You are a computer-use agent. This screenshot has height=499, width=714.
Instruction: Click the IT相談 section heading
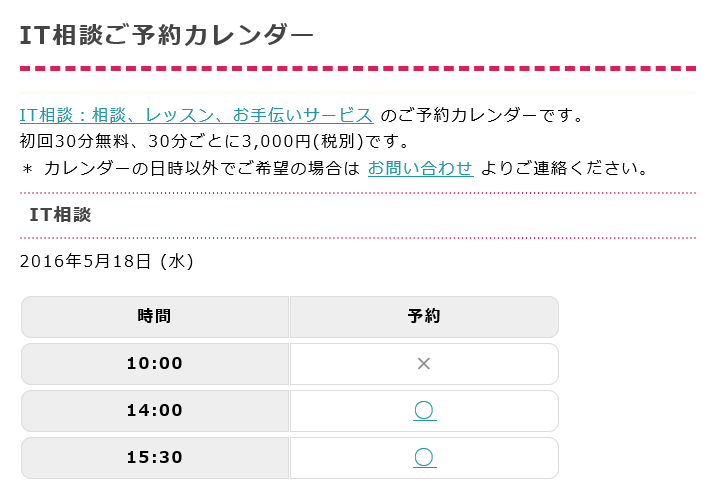(61, 215)
